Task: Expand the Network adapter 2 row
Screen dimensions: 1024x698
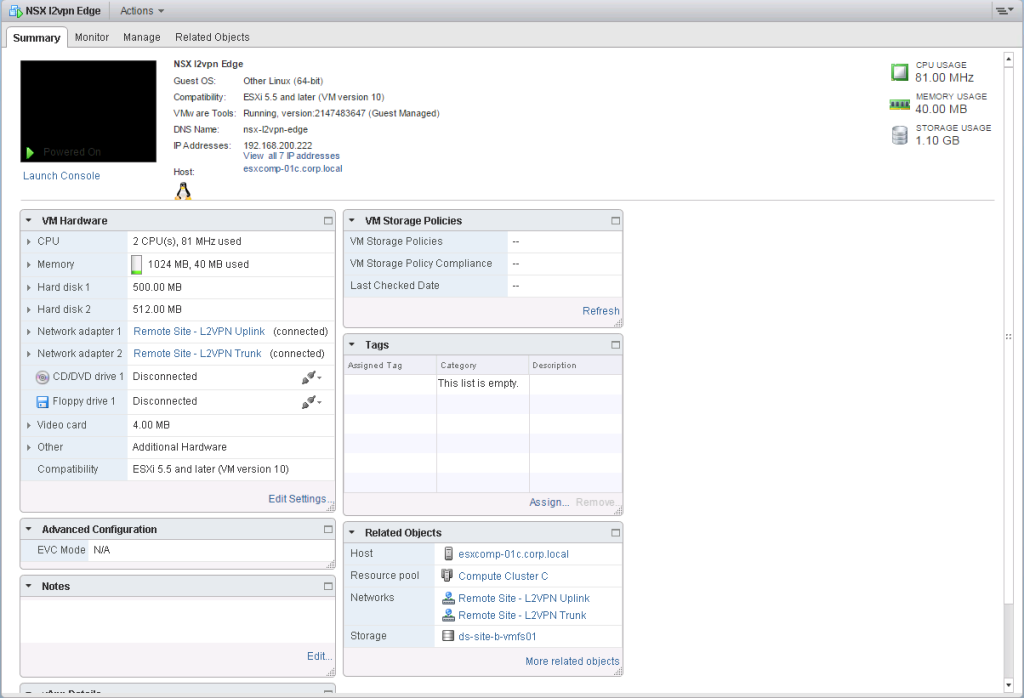Action: 29,354
